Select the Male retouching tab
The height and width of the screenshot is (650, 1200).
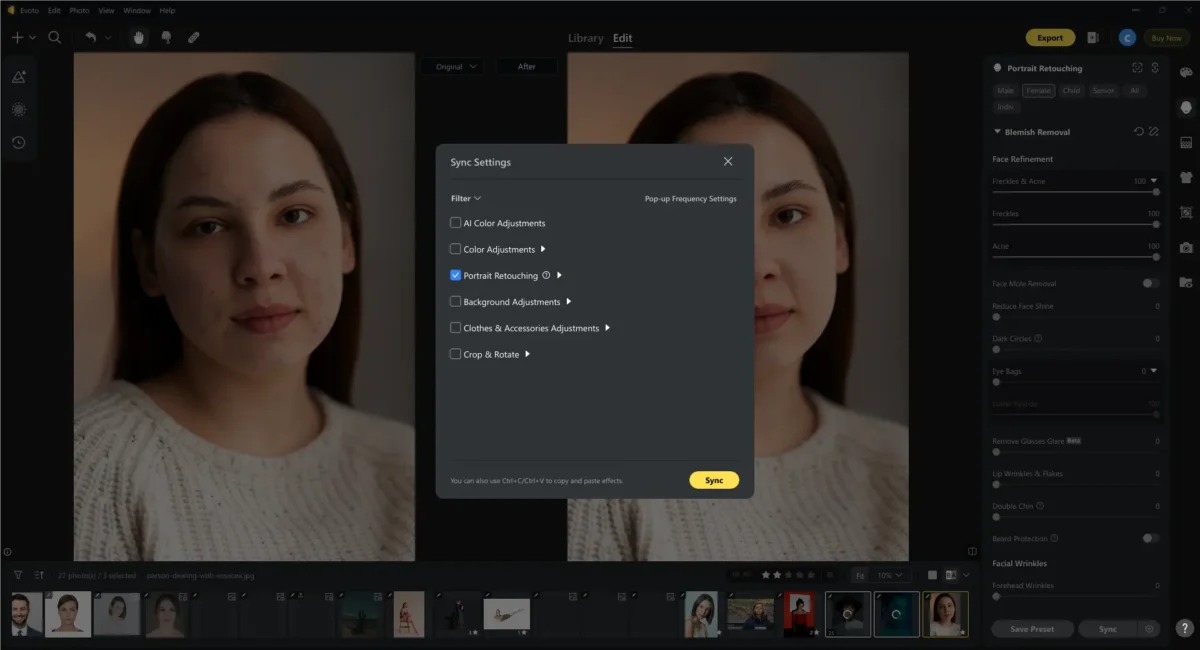1005,91
